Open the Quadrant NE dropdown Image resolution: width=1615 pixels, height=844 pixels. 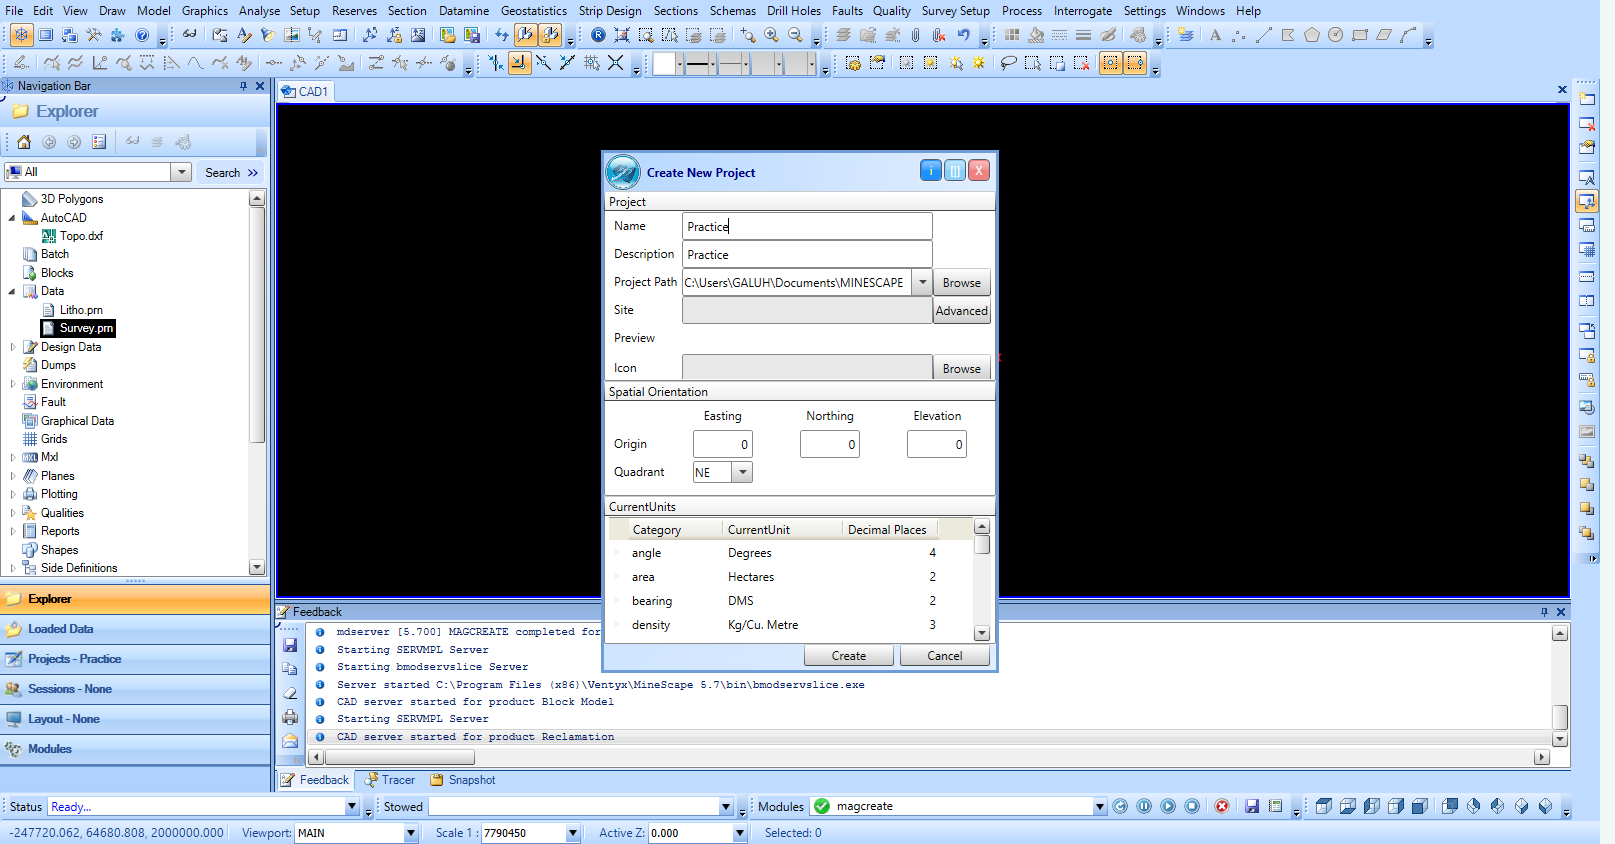[x=742, y=472]
